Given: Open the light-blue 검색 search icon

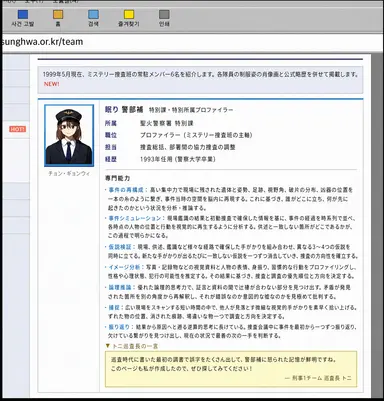Looking at the screenshot, I should 93,14.
